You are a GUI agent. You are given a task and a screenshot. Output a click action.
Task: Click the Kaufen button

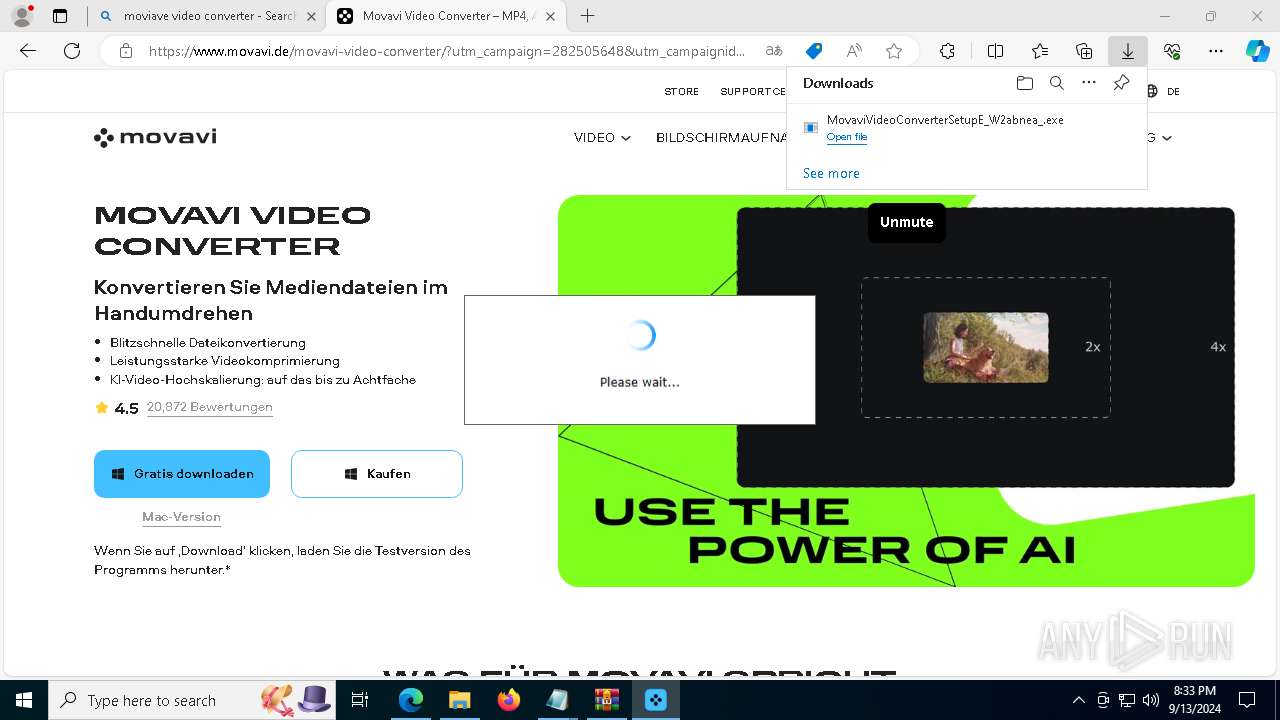[377, 474]
